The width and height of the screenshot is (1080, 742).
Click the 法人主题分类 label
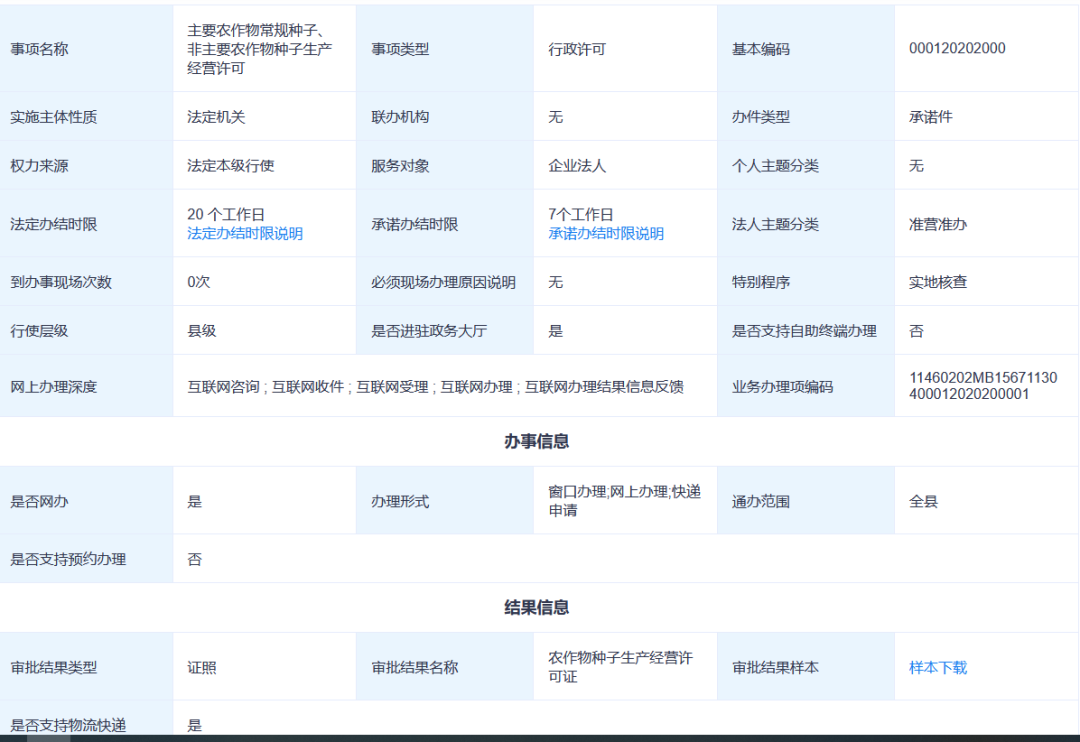pos(775,225)
